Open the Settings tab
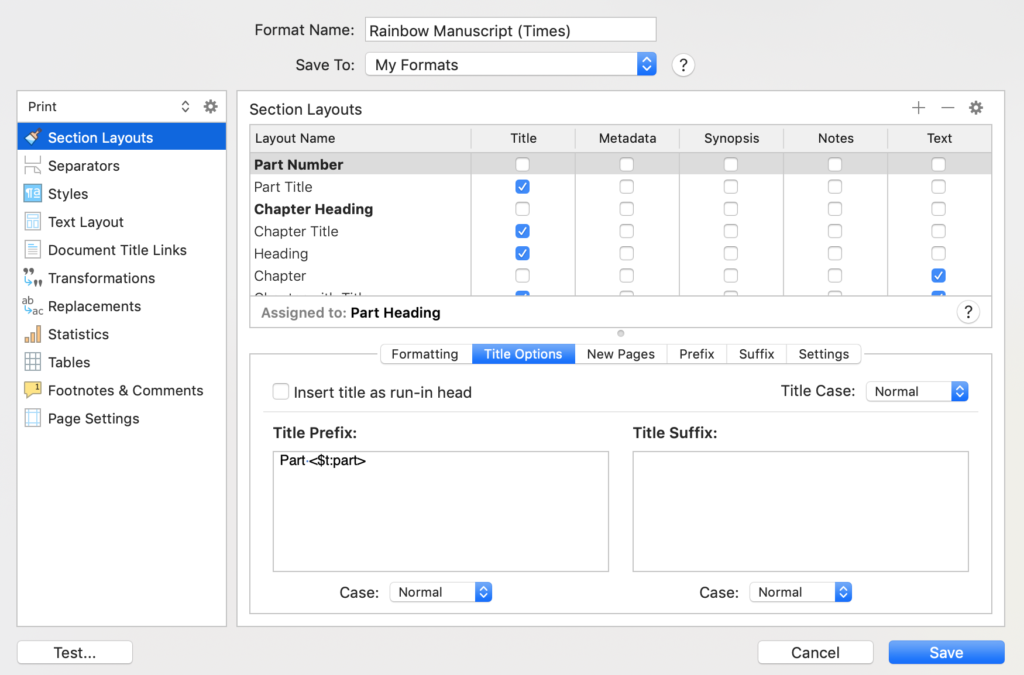 tap(824, 354)
